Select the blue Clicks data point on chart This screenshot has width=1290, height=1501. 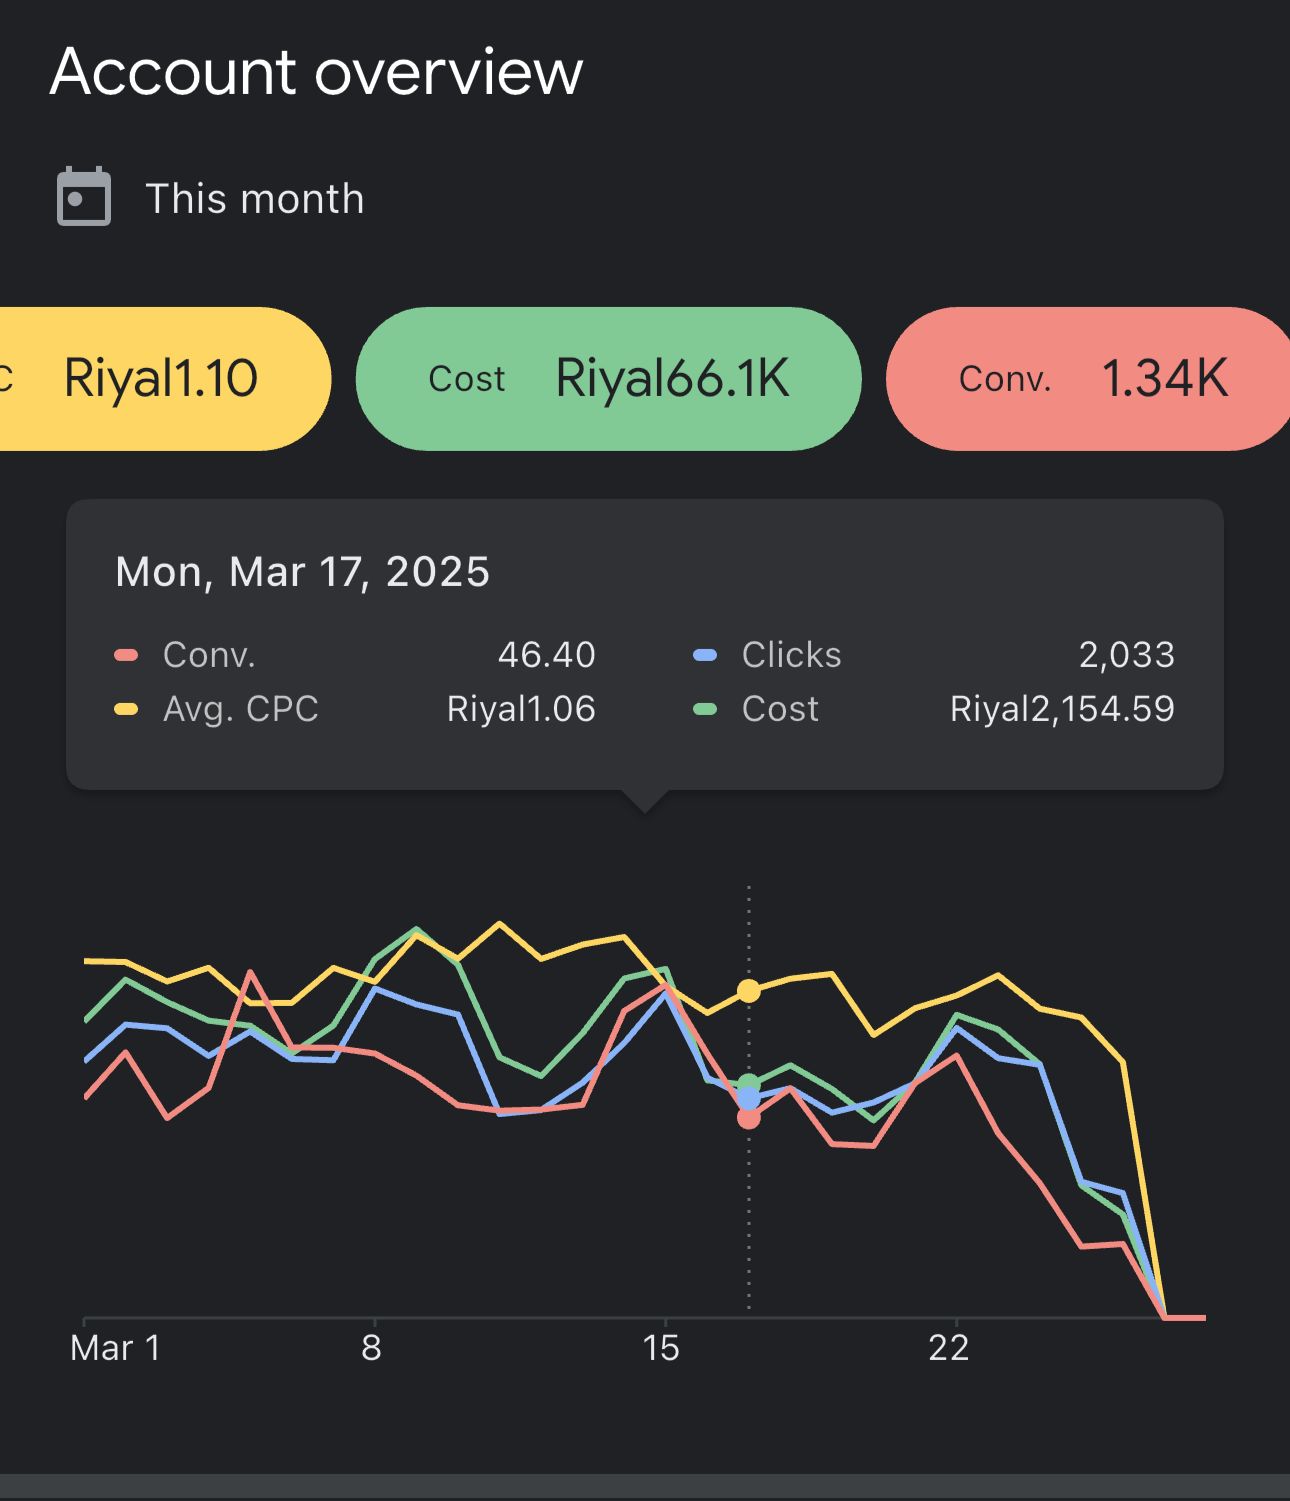click(x=748, y=1099)
